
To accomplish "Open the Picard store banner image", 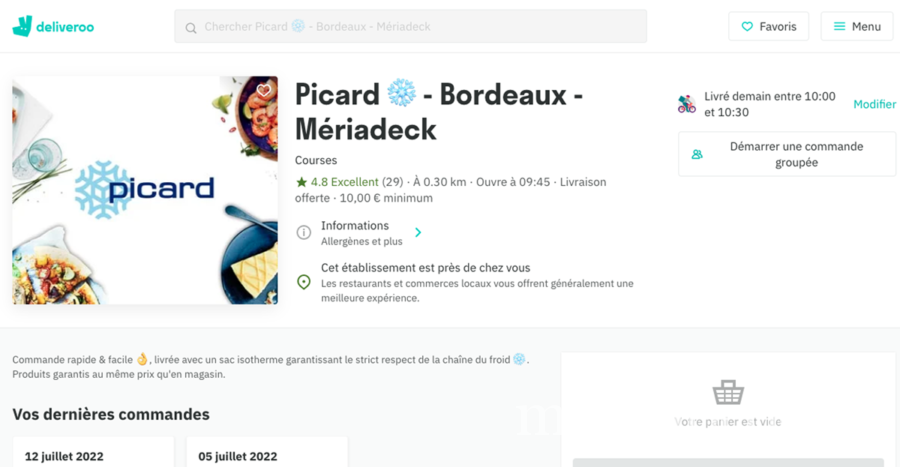I will pos(145,190).
